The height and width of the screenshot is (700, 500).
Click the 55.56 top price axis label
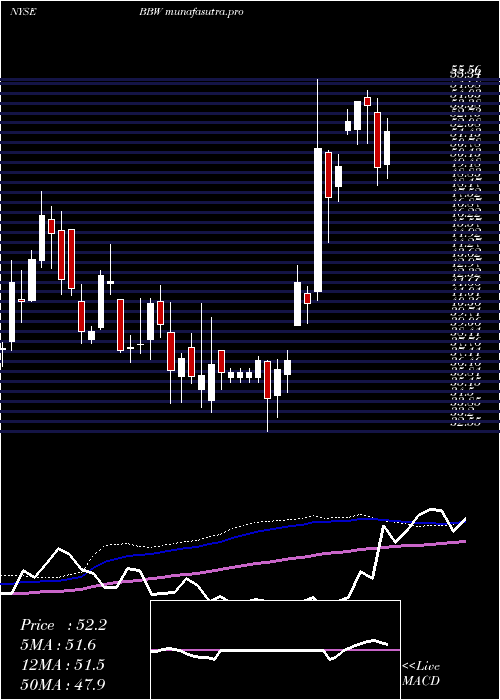pyautogui.click(x=465, y=69)
